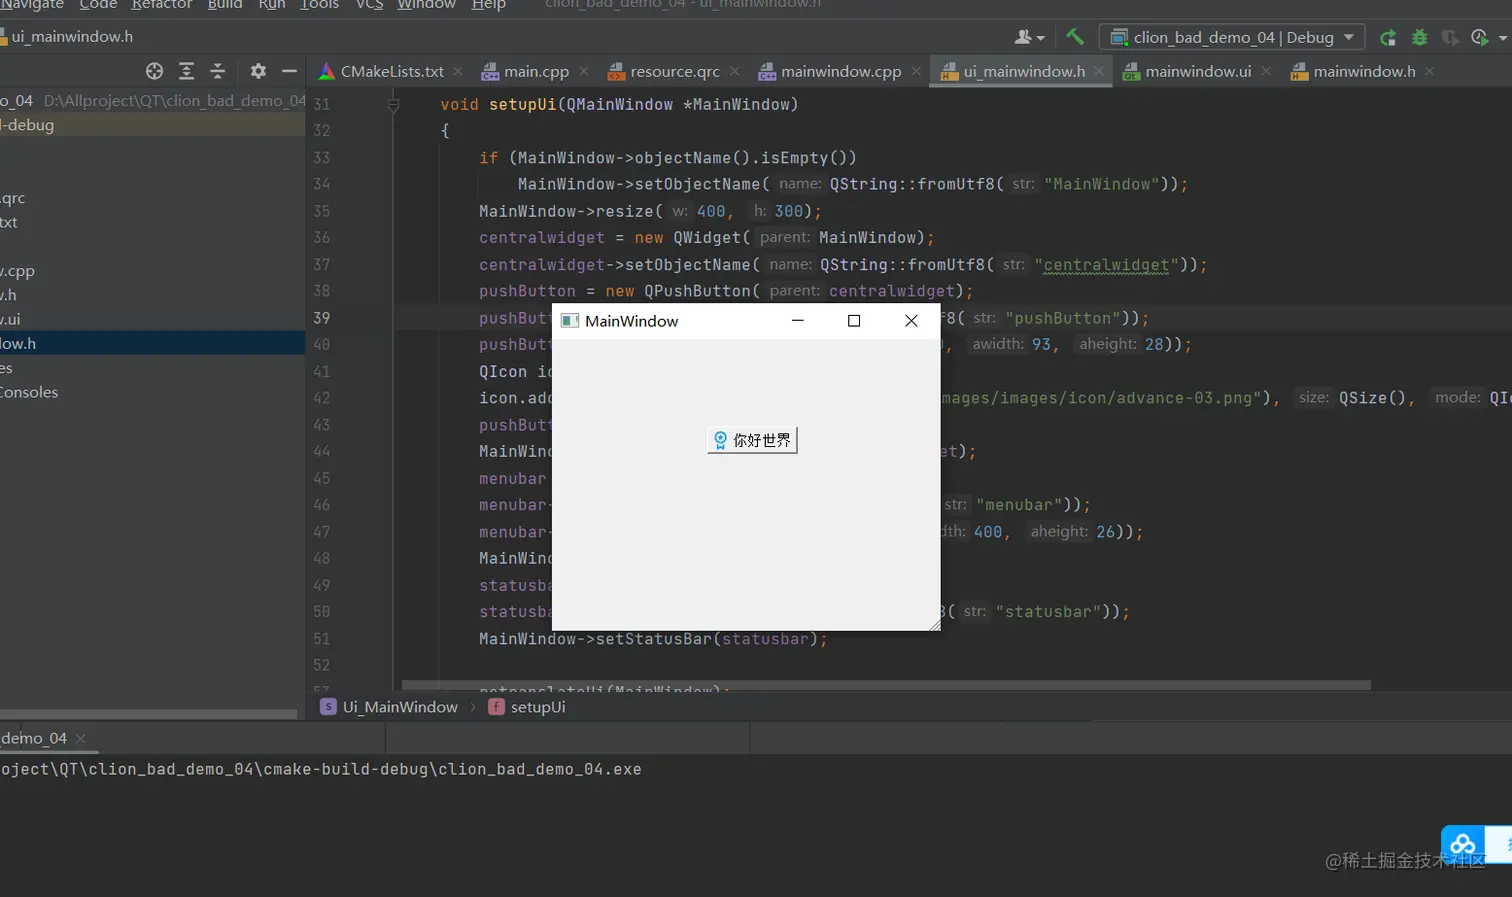
Task: Click the locate-in-project-tree target icon
Action: (x=154, y=71)
